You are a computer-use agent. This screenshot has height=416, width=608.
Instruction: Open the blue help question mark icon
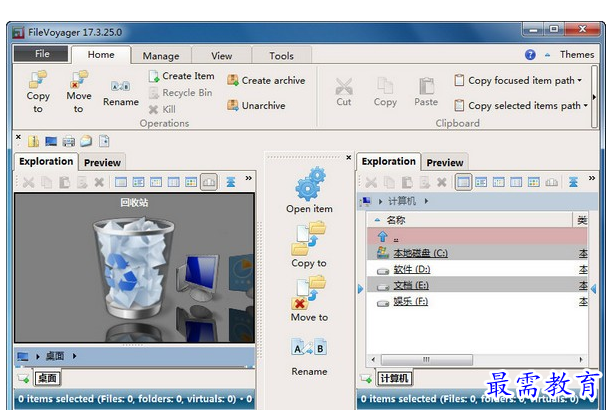530,55
